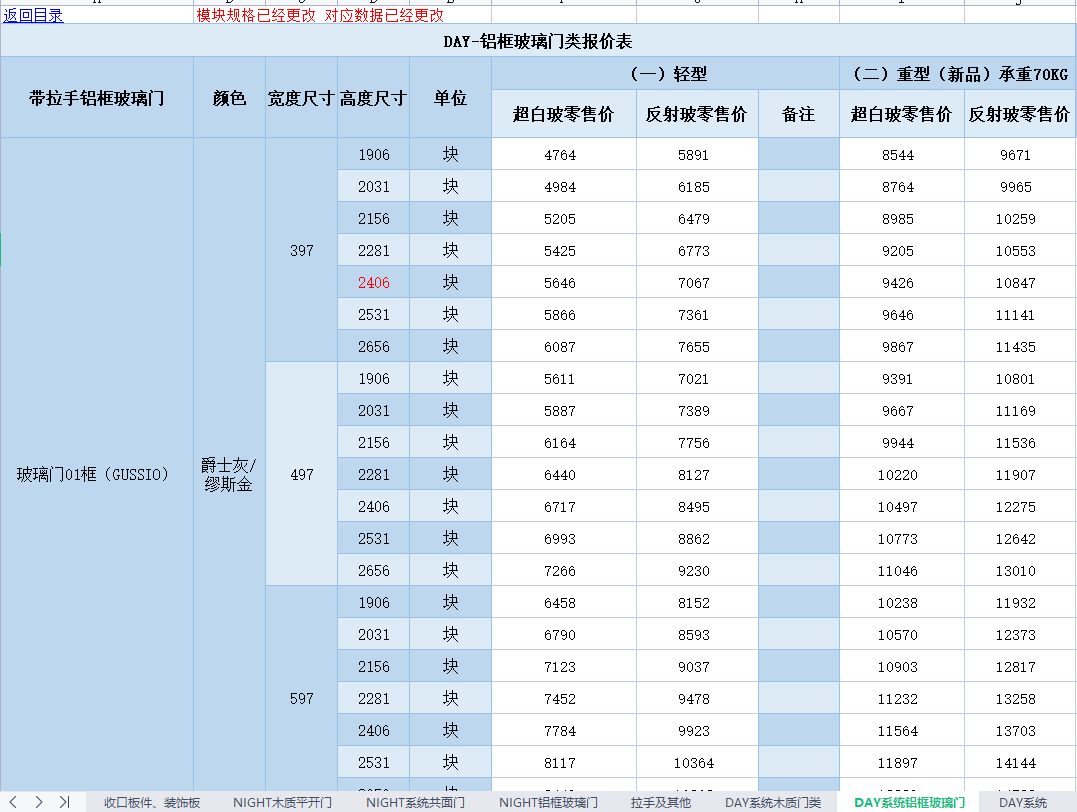Go to the 拉手及其他 sheet tab
1077x812 pixels.
[x=661, y=802]
